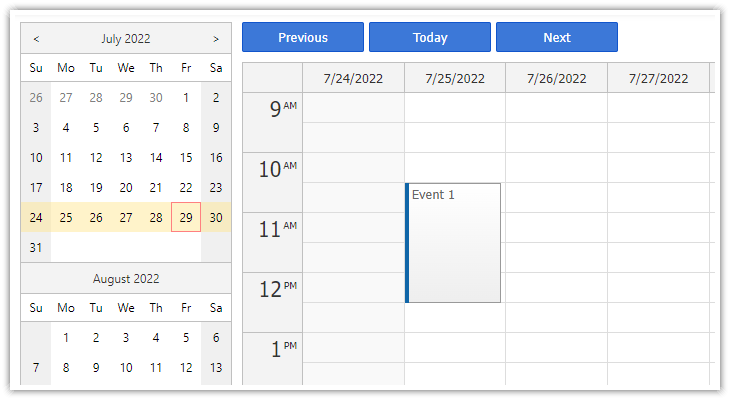Image resolution: width=730 pixels, height=400 pixels.
Task: Click the Today button
Action: pyautogui.click(x=430, y=37)
